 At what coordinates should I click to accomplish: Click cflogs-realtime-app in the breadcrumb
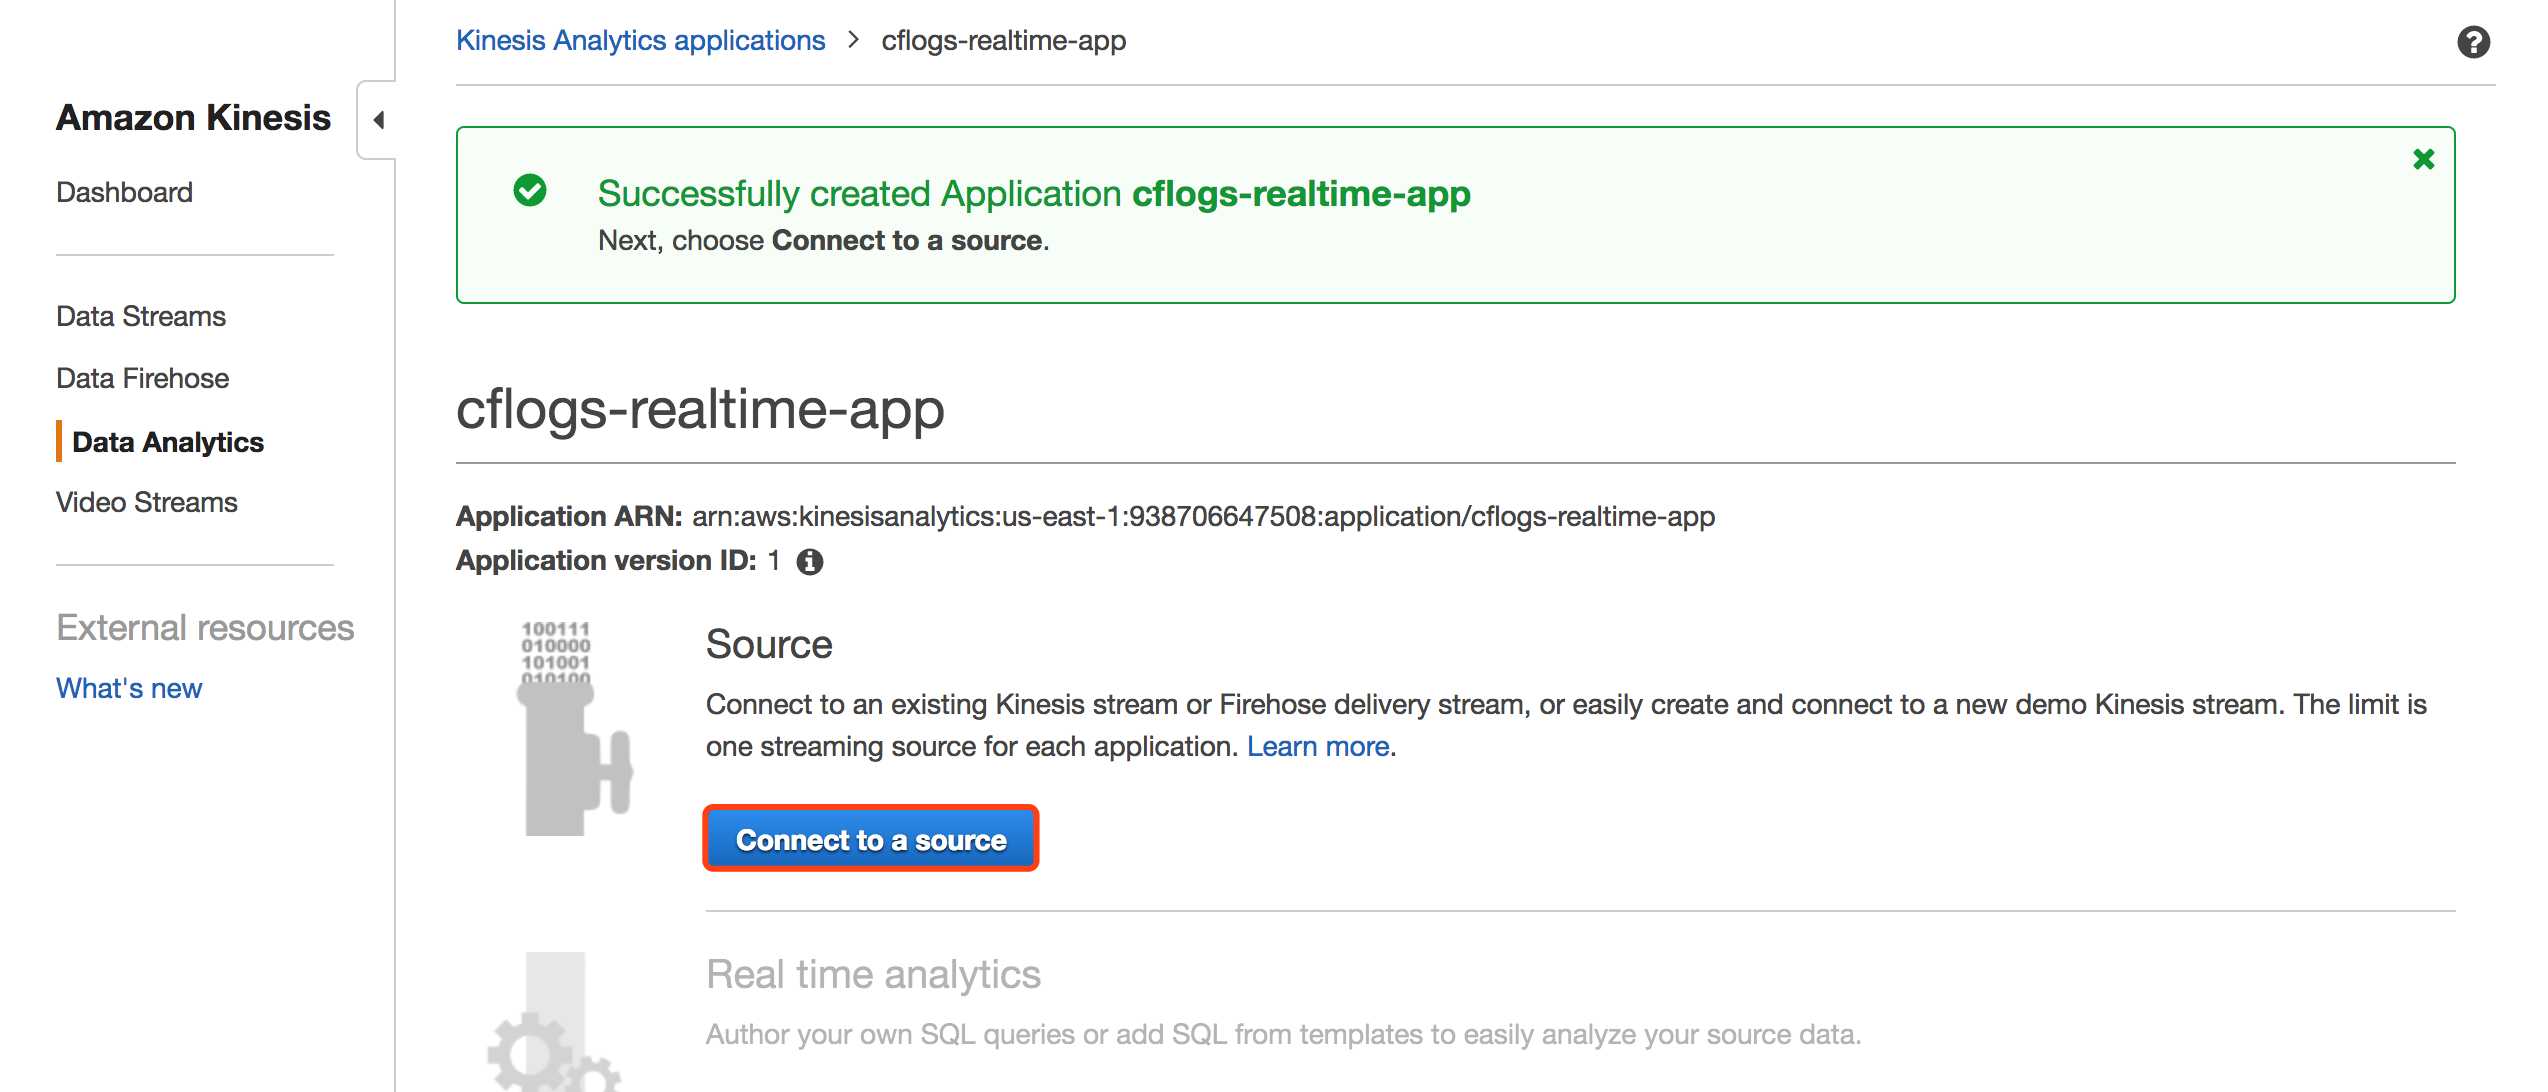pos(1003,40)
